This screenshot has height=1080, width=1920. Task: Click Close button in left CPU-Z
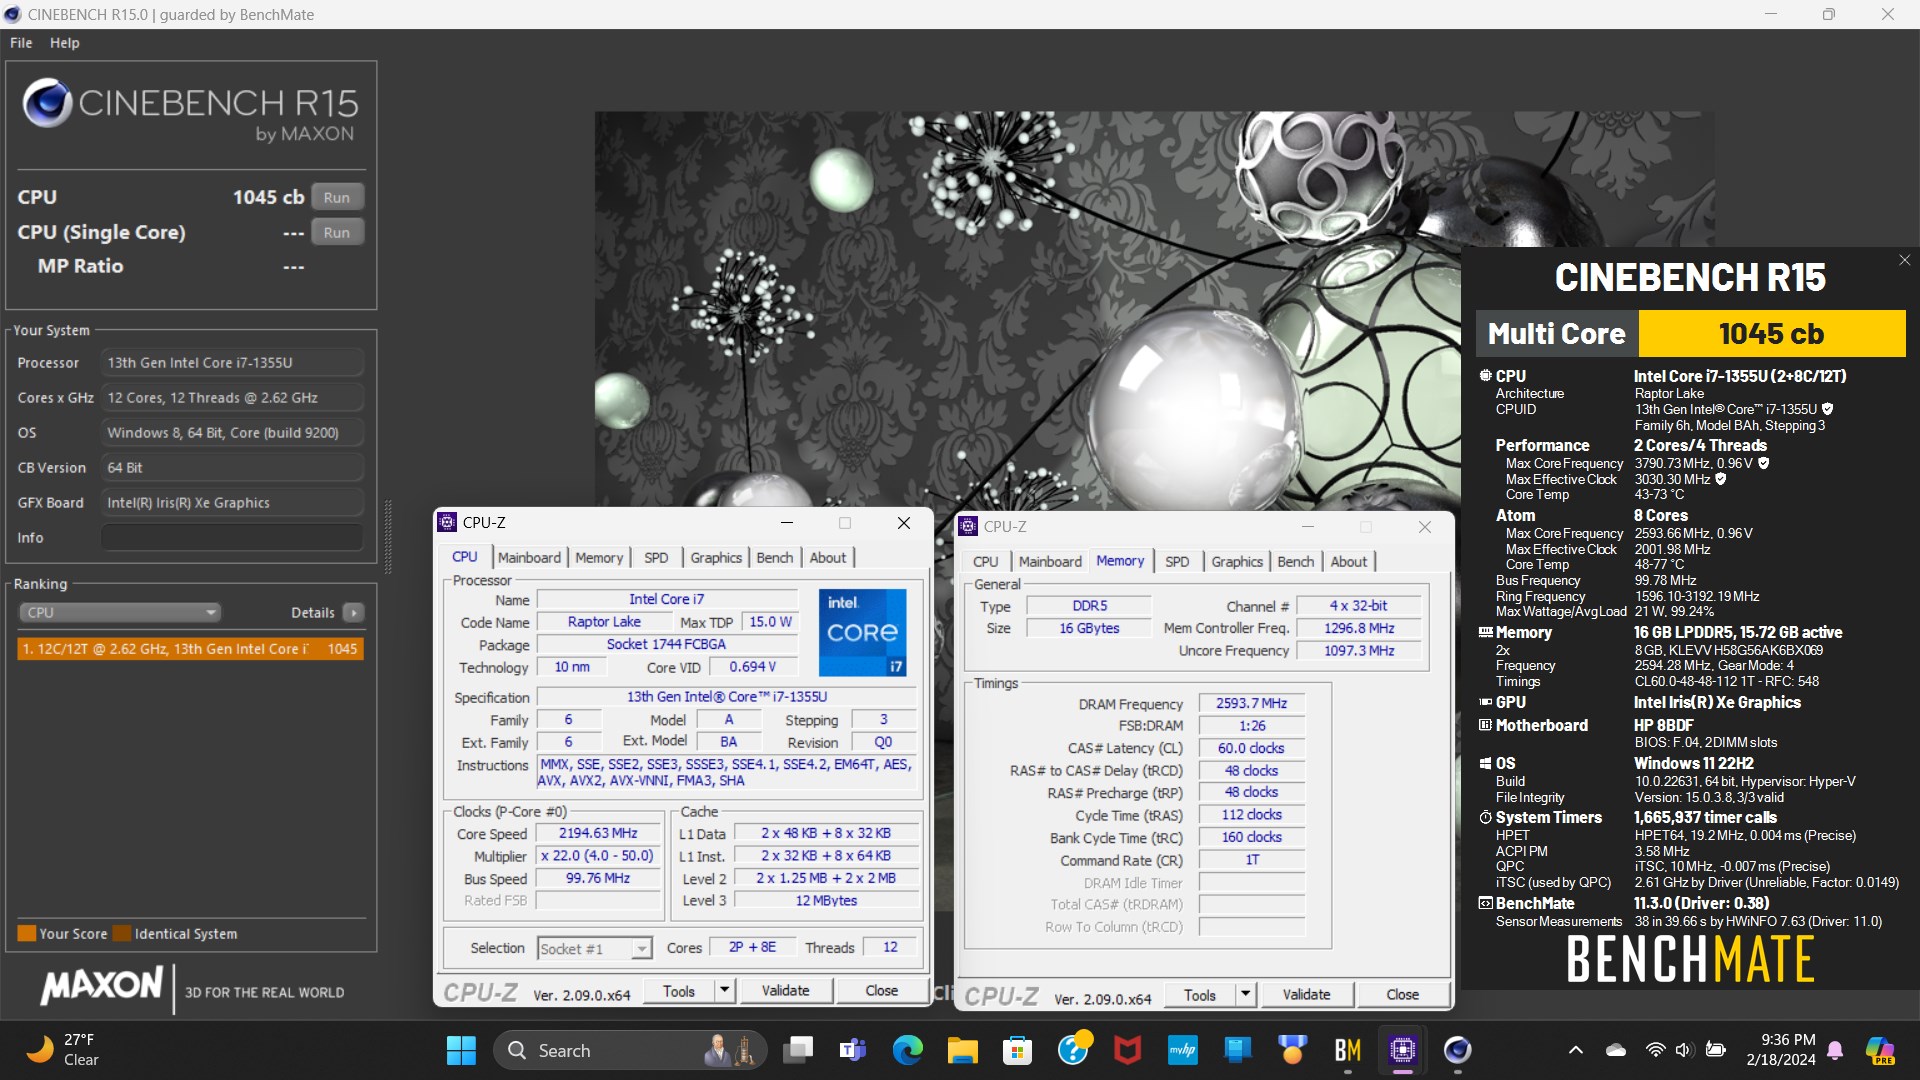click(881, 991)
